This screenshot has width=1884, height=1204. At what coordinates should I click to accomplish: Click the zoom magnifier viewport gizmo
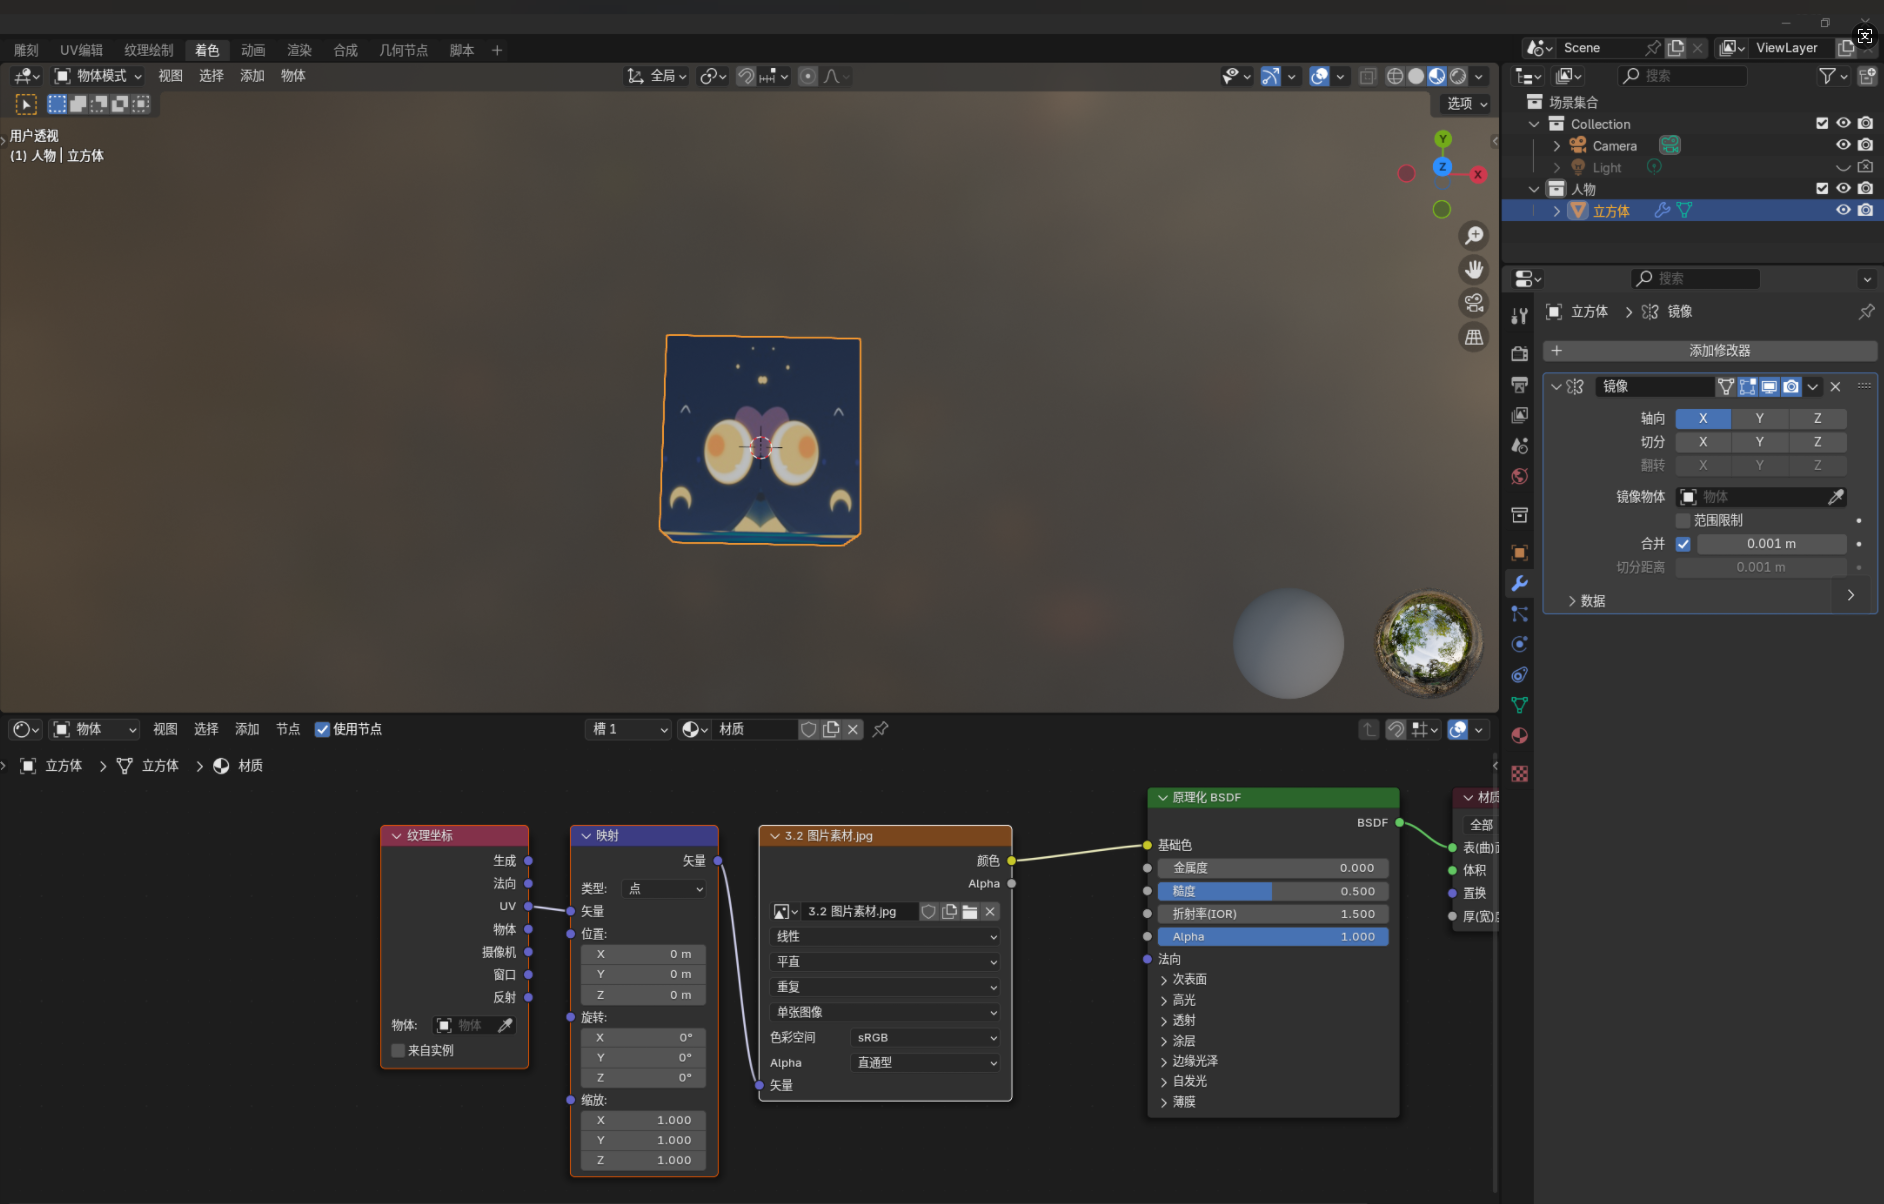(1474, 236)
